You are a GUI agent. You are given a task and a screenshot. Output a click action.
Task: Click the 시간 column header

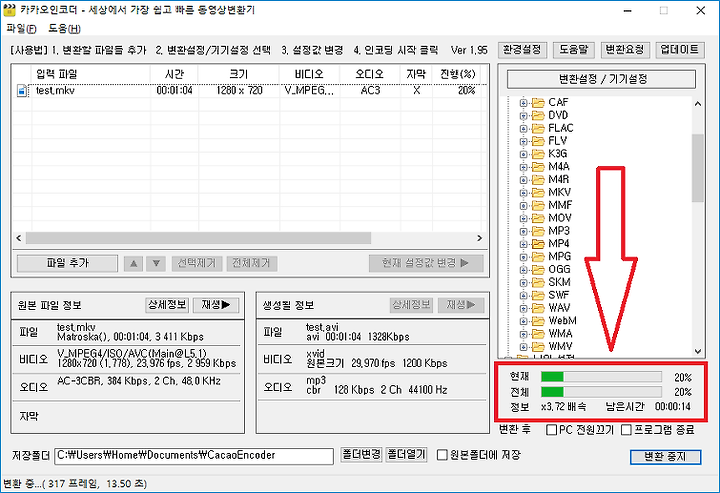point(174,74)
